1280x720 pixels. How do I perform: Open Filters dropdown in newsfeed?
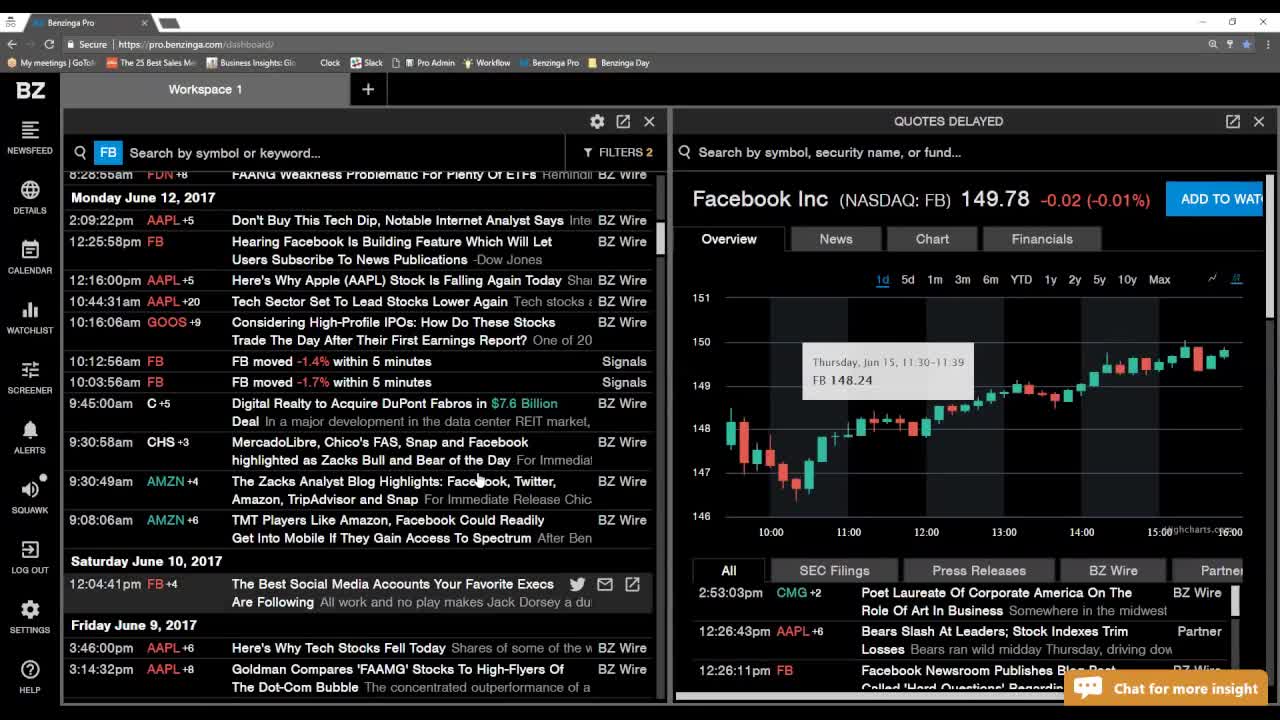(618, 152)
